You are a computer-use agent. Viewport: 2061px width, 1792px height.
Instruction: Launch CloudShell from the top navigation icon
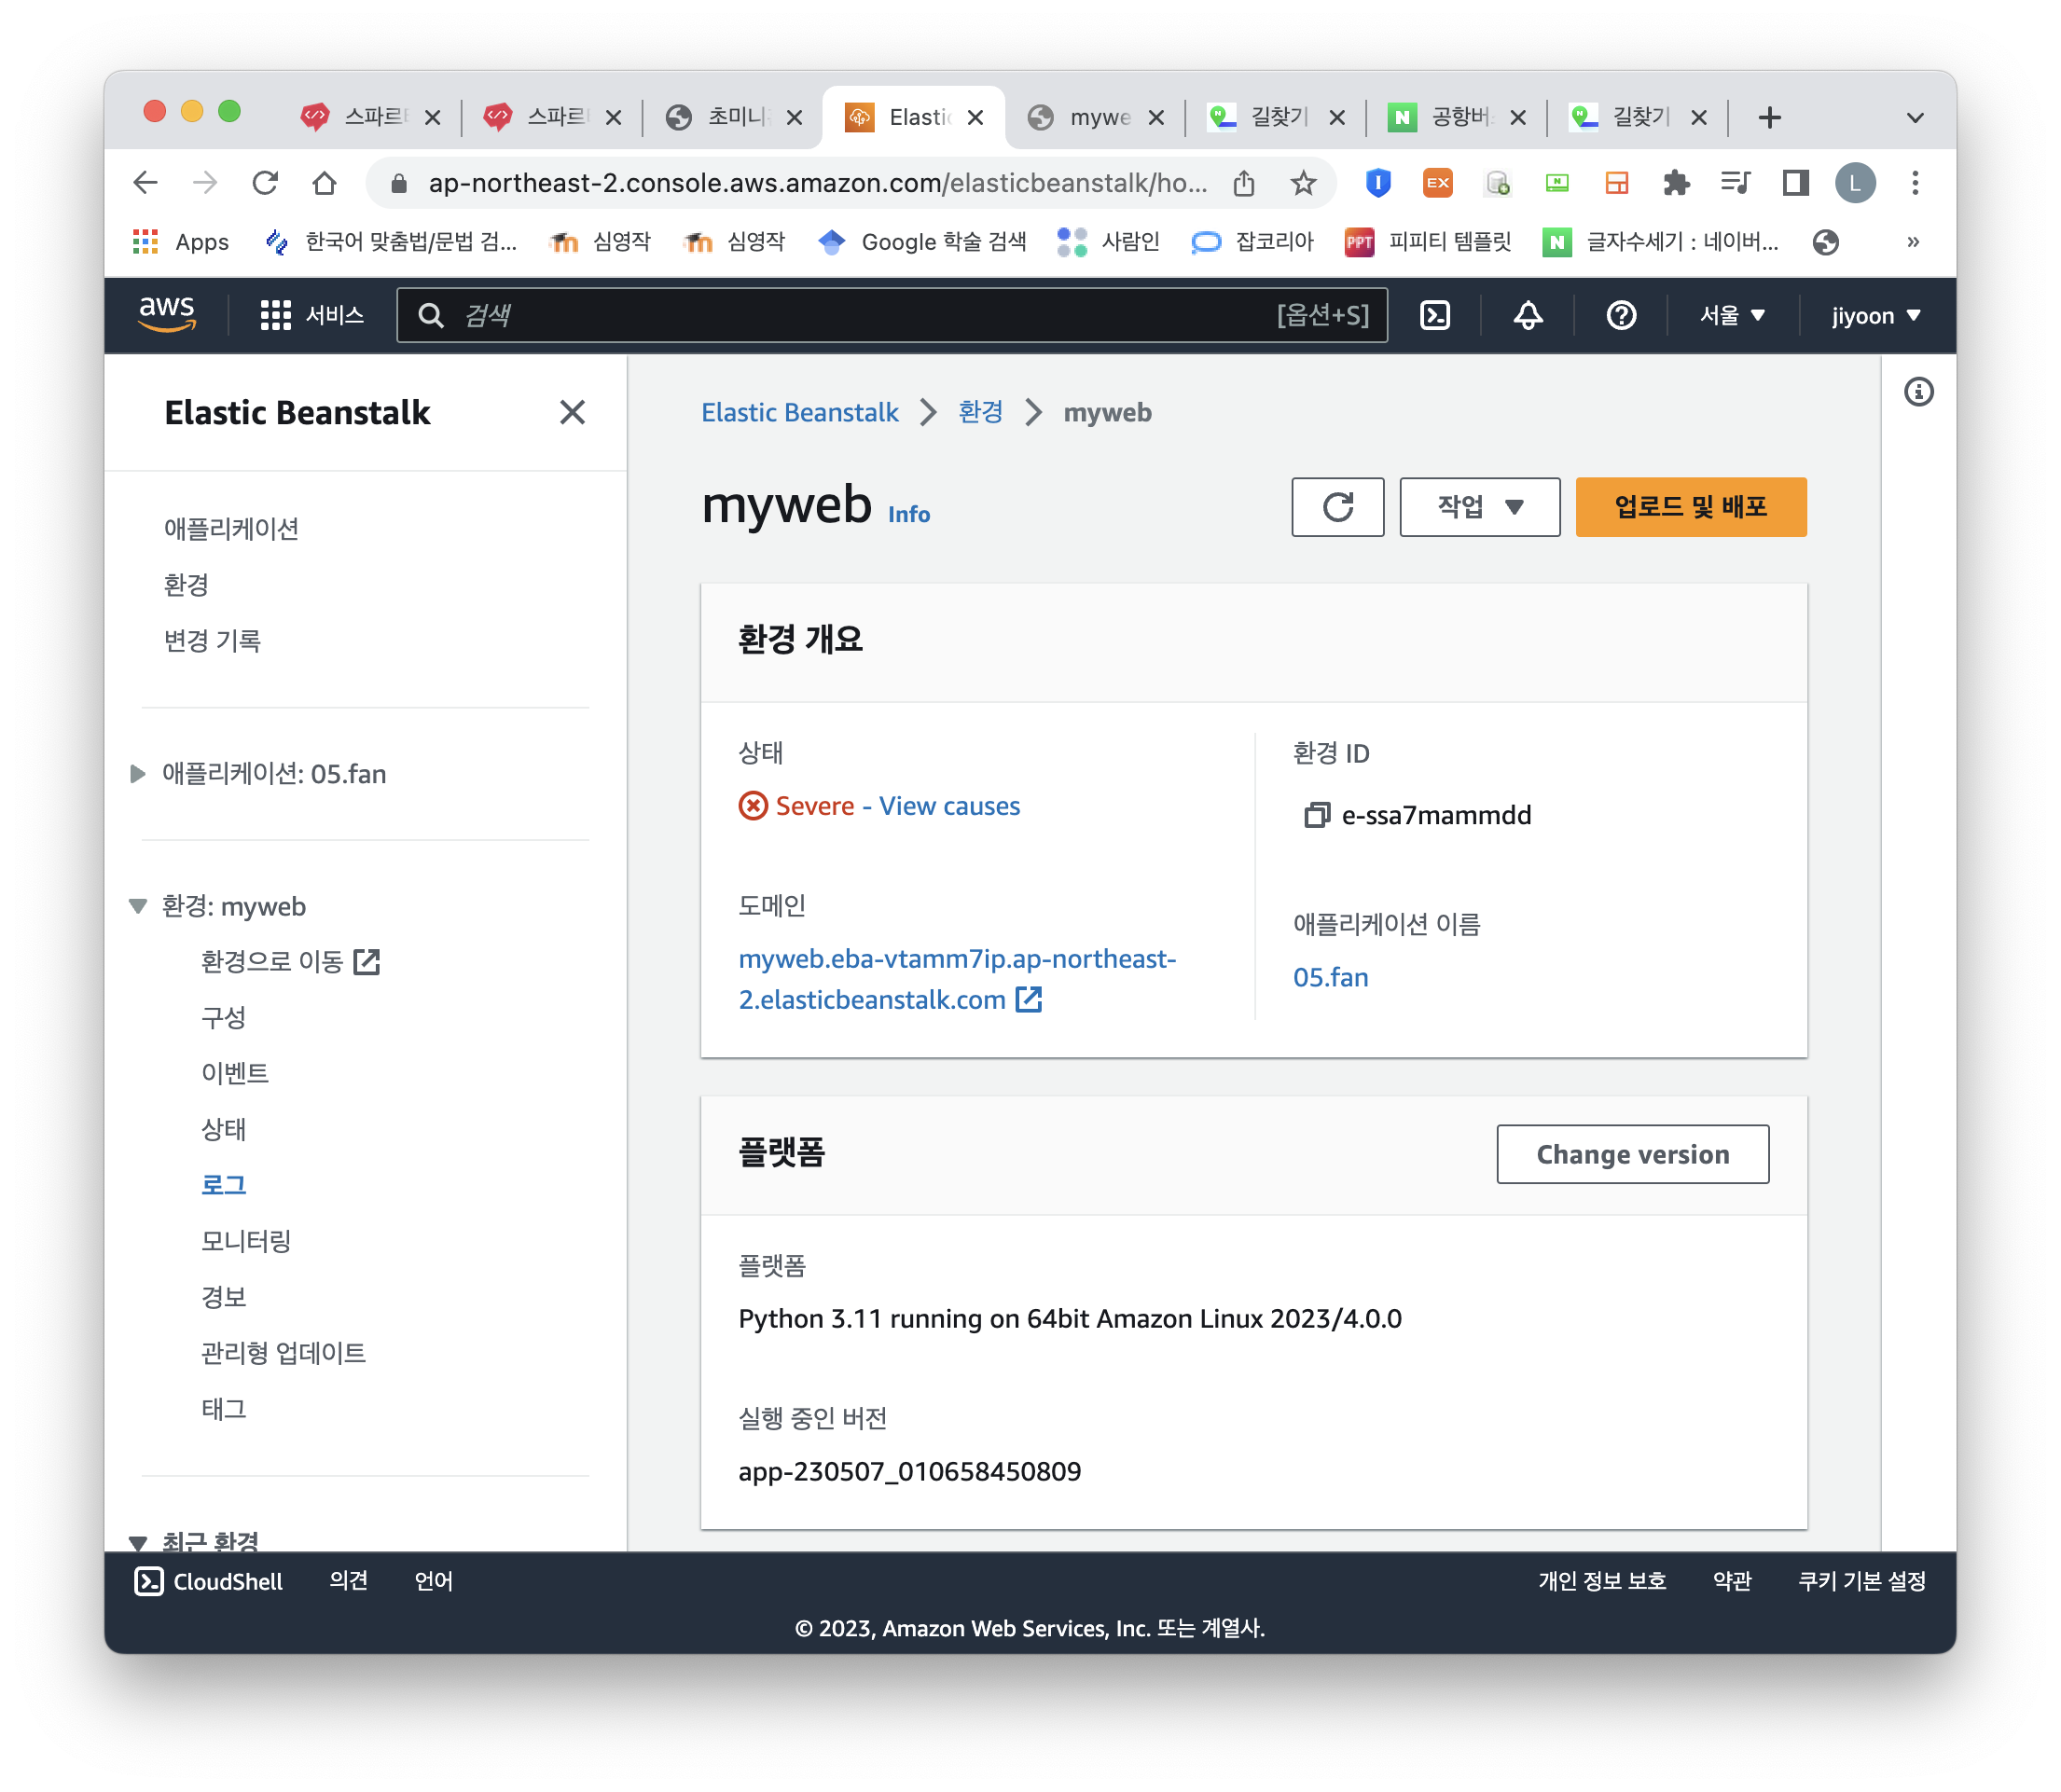click(1435, 316)
